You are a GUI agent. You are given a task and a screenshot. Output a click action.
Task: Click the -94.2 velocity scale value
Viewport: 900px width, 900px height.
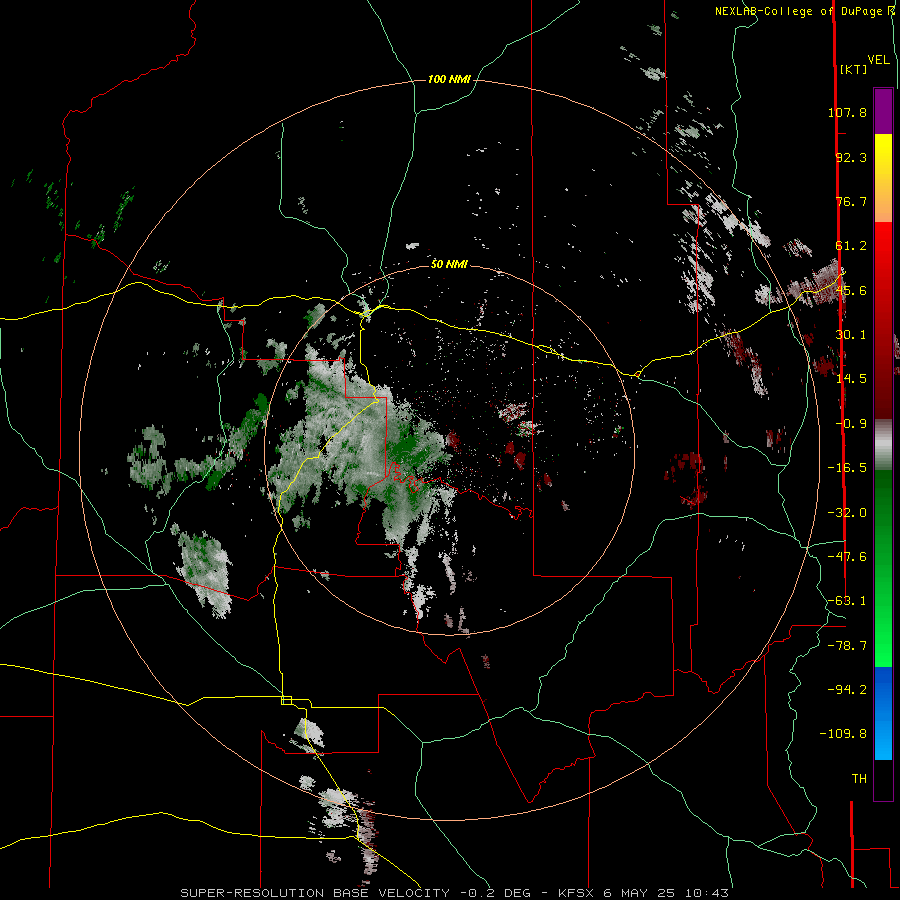[x=847, y=690]
